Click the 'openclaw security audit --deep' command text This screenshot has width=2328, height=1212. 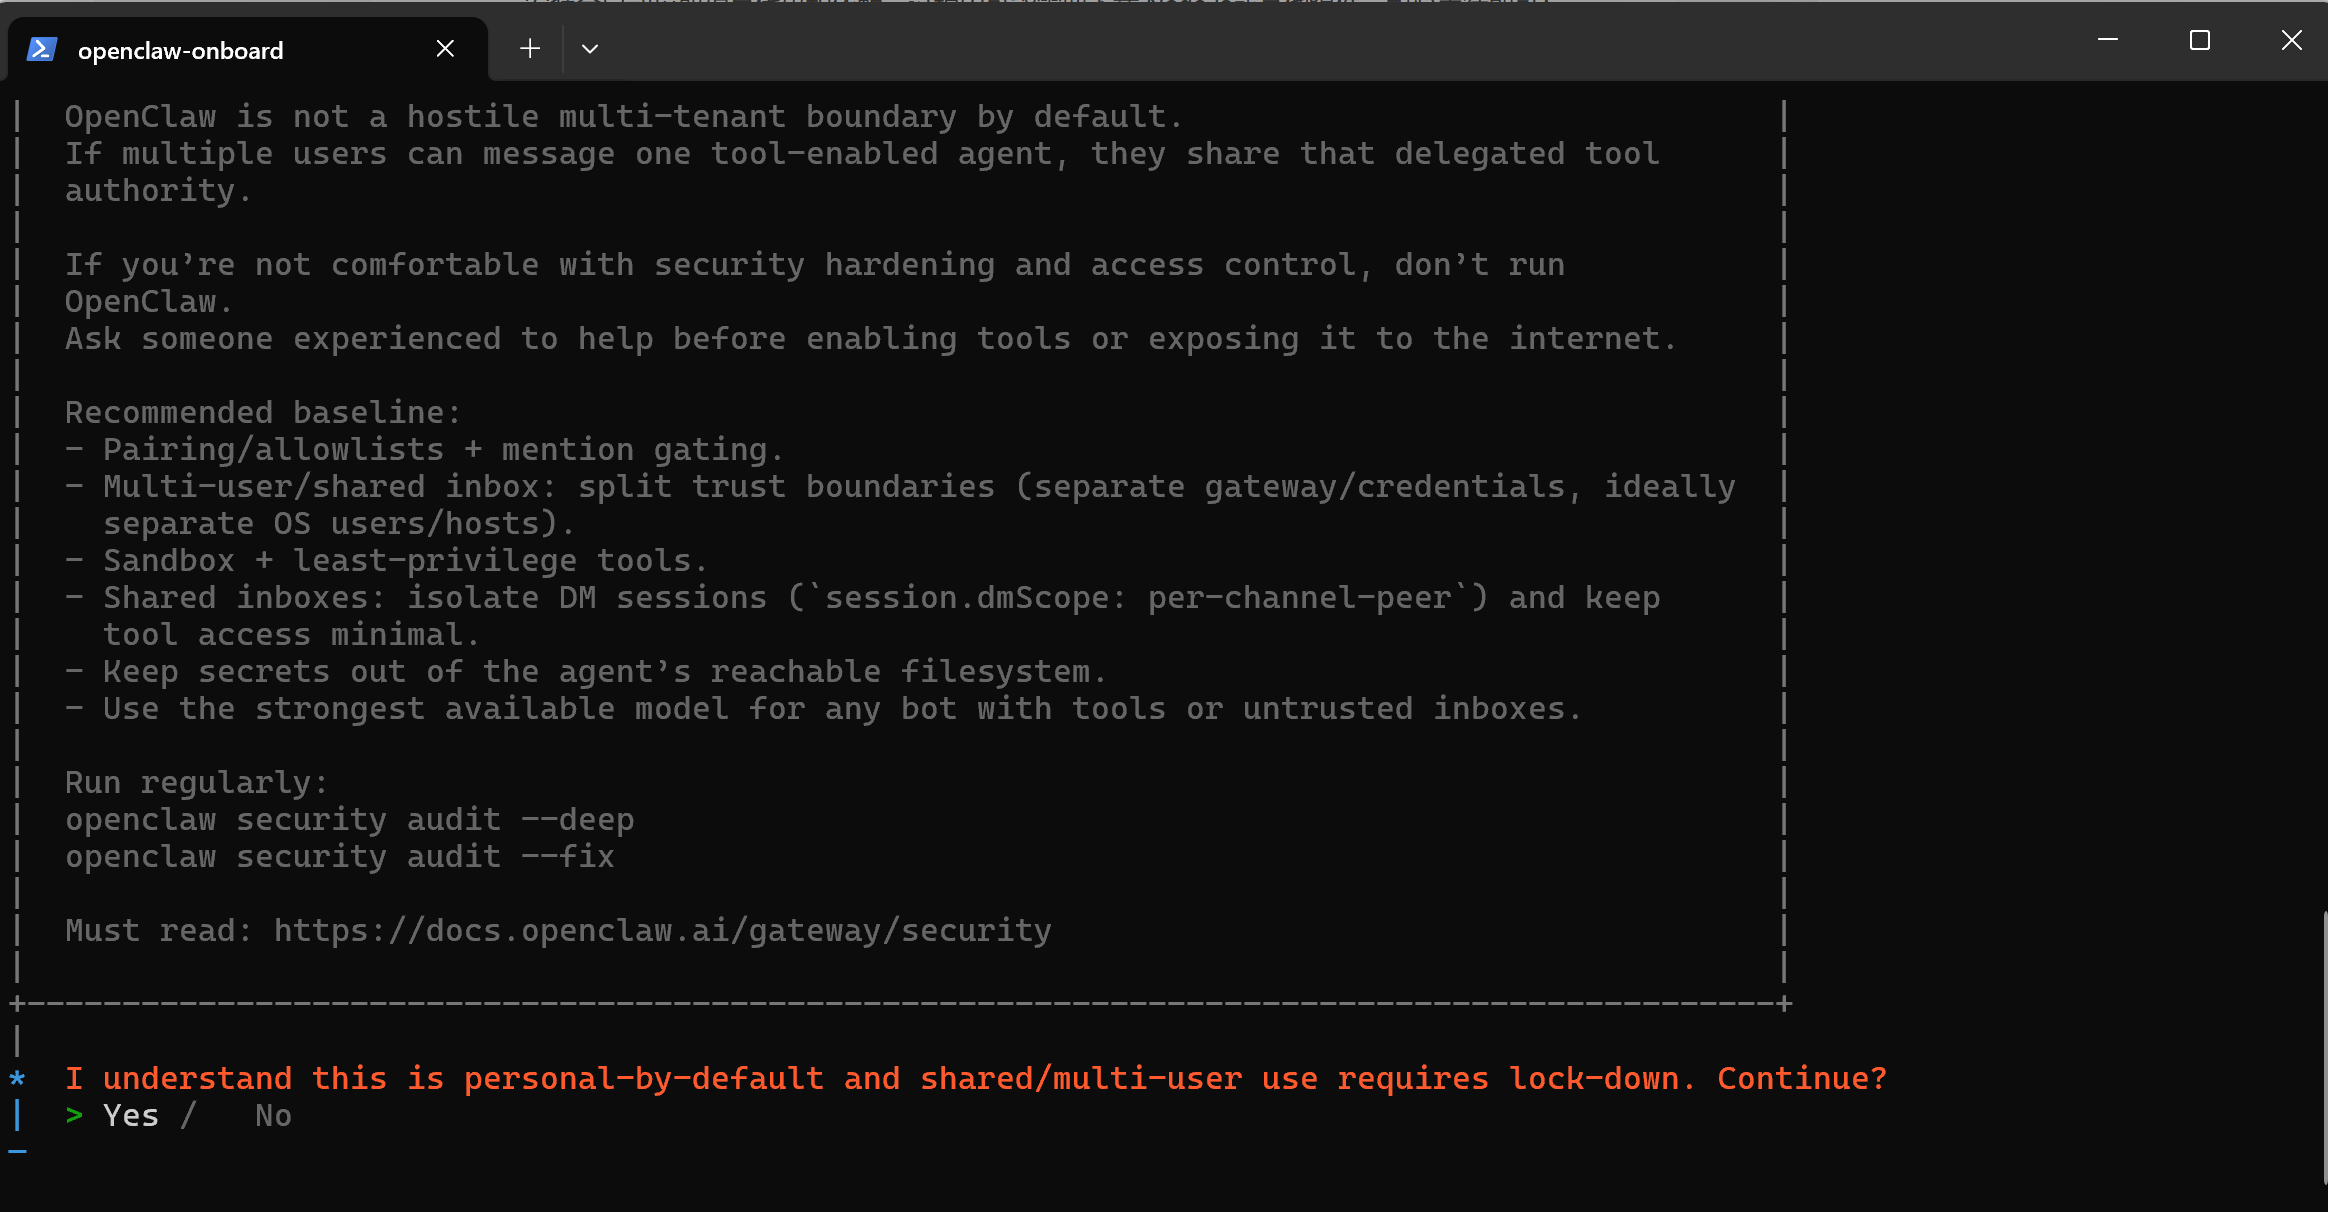[349, 819]
